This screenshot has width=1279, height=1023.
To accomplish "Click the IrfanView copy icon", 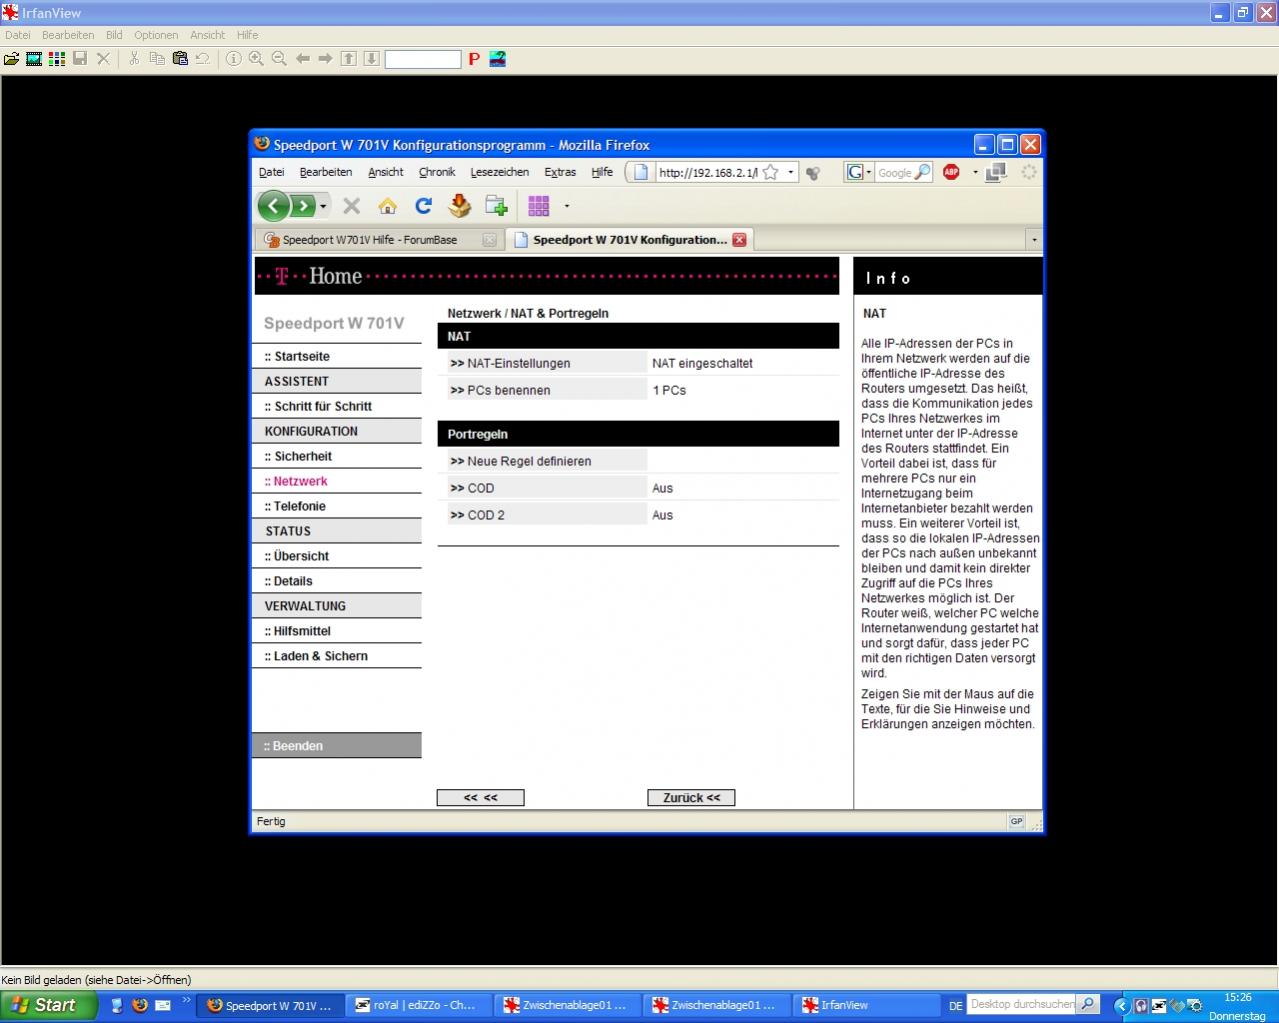I will pos(157,59).
